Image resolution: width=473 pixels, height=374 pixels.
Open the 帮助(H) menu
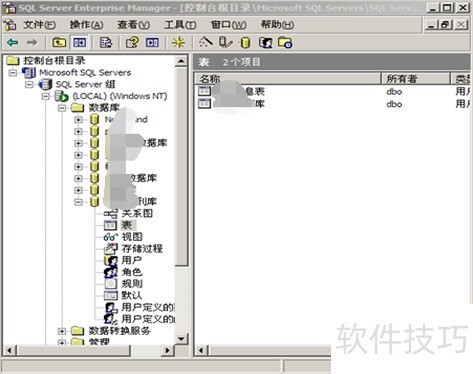pos(277,24)
